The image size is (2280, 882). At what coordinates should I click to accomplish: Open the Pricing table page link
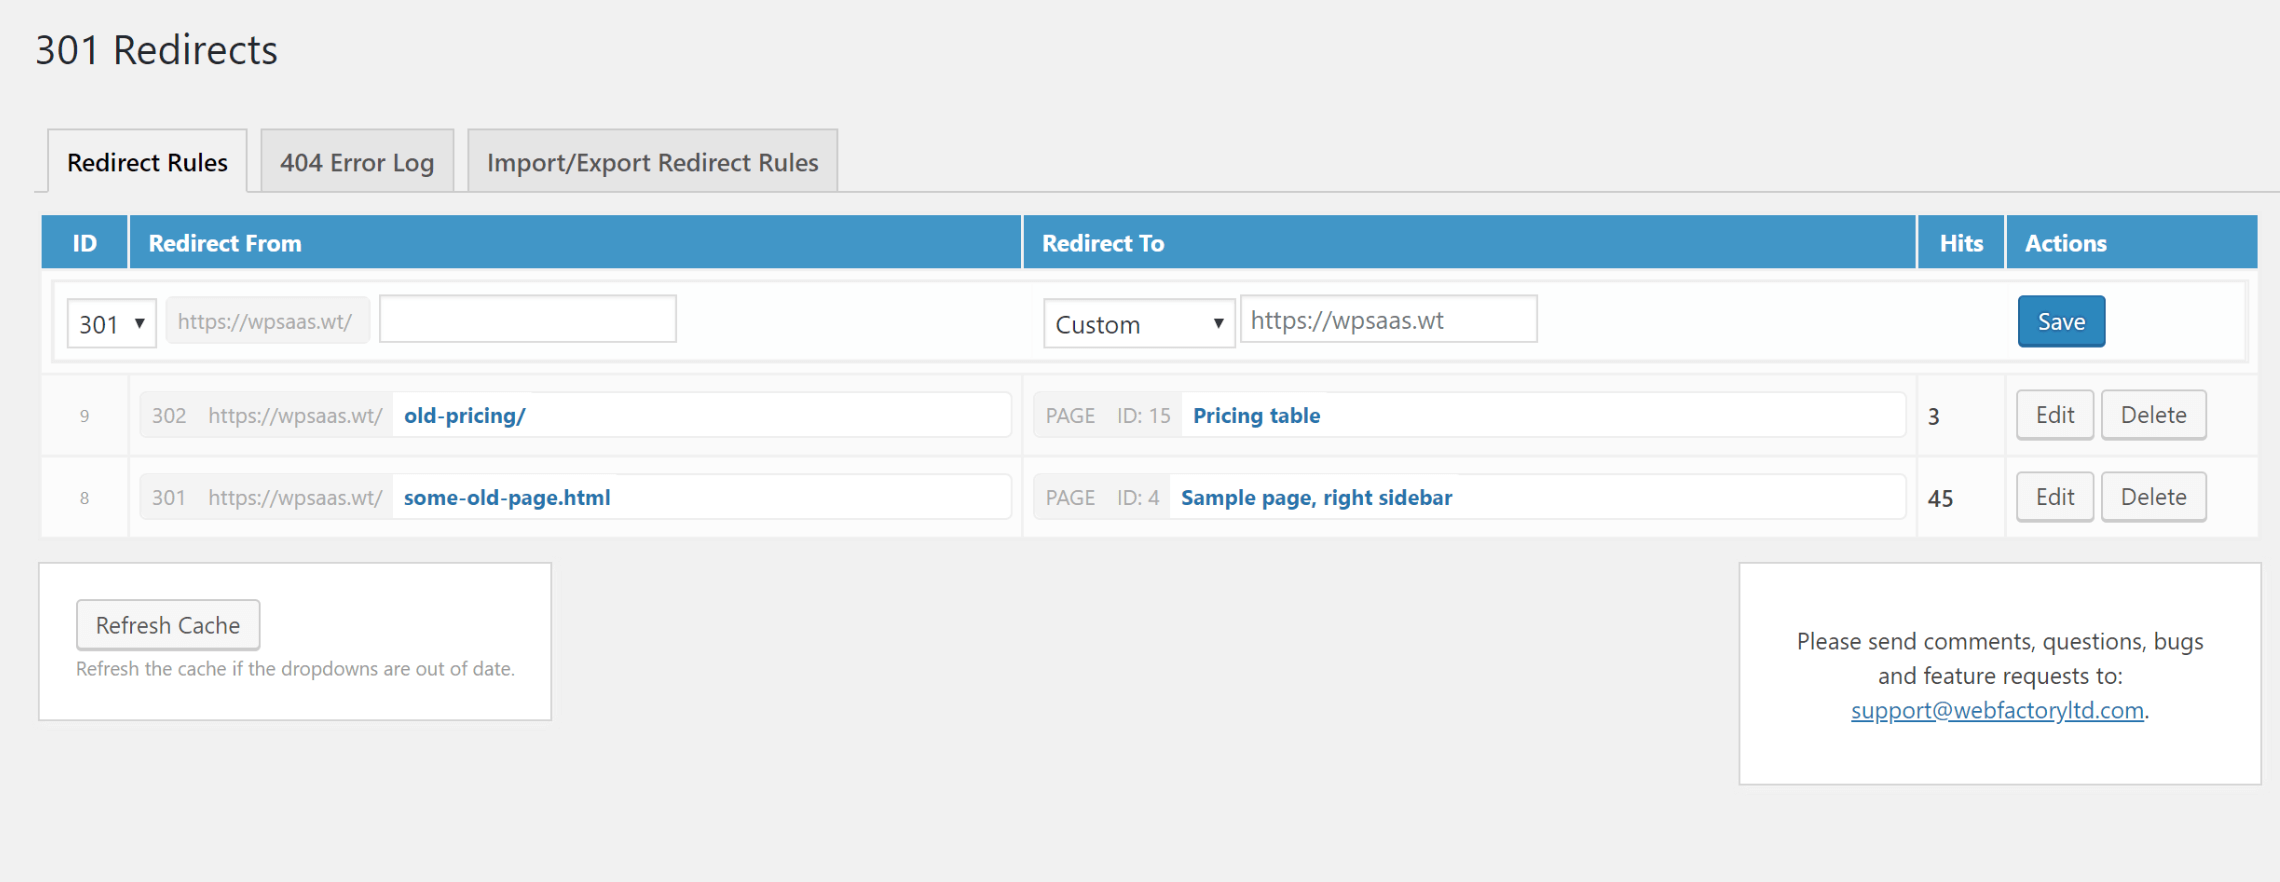[1256, 415]
